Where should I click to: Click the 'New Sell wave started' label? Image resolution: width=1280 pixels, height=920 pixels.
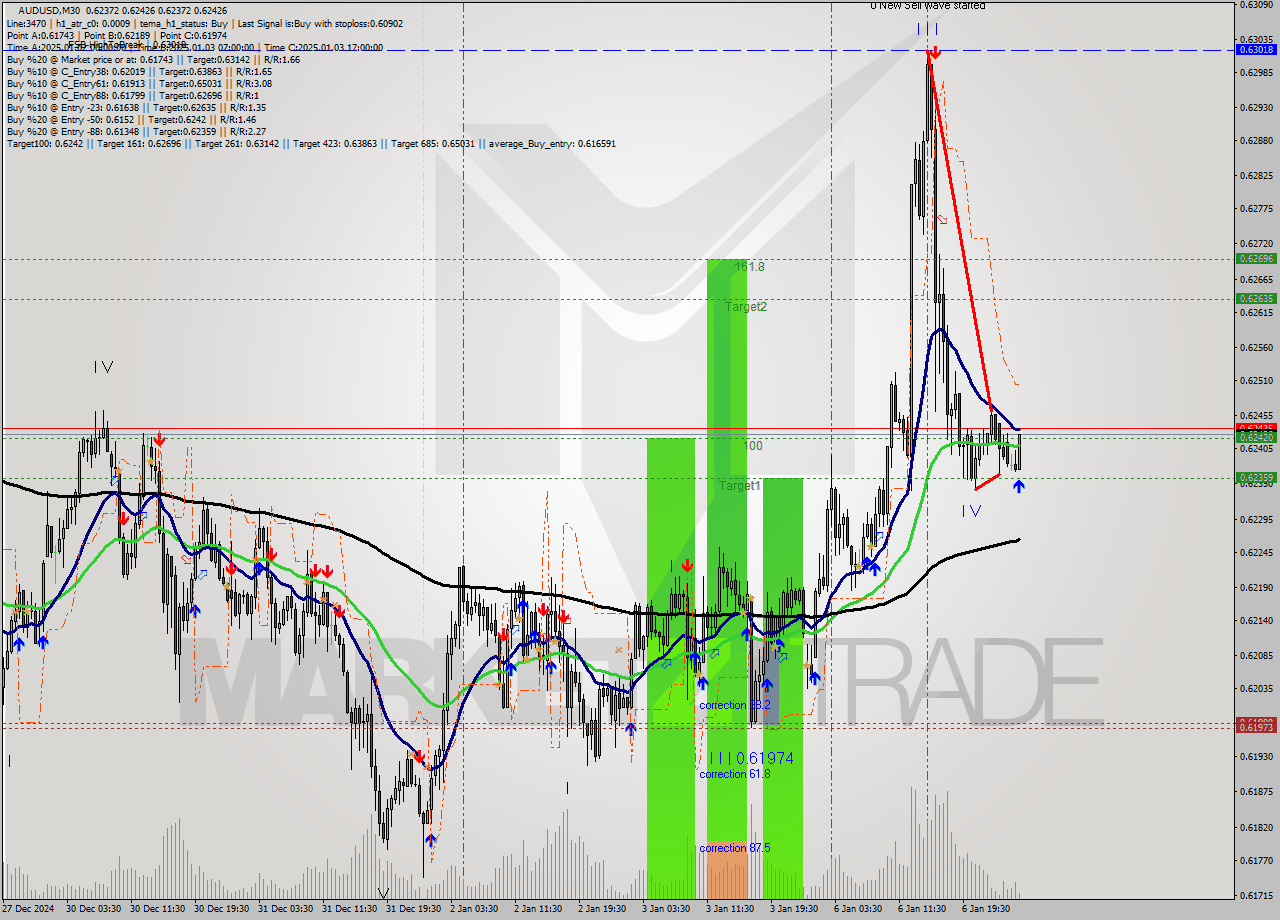point(927,5)
